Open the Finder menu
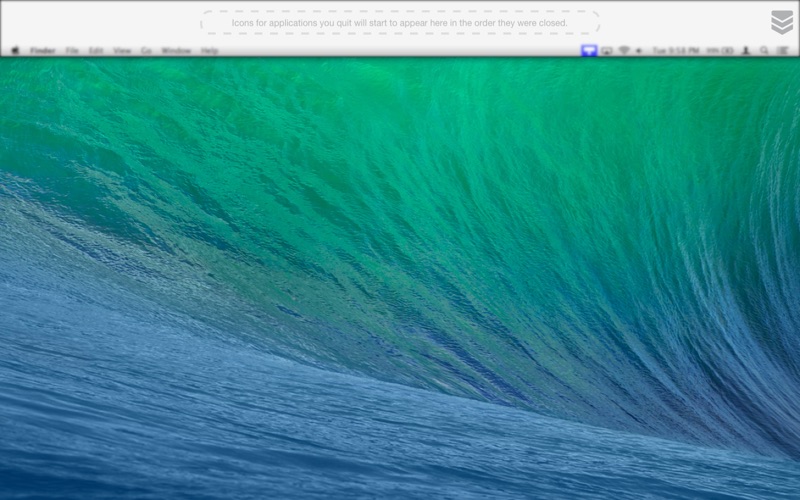This screenshot has height=500, width=800. pos(42,51)
